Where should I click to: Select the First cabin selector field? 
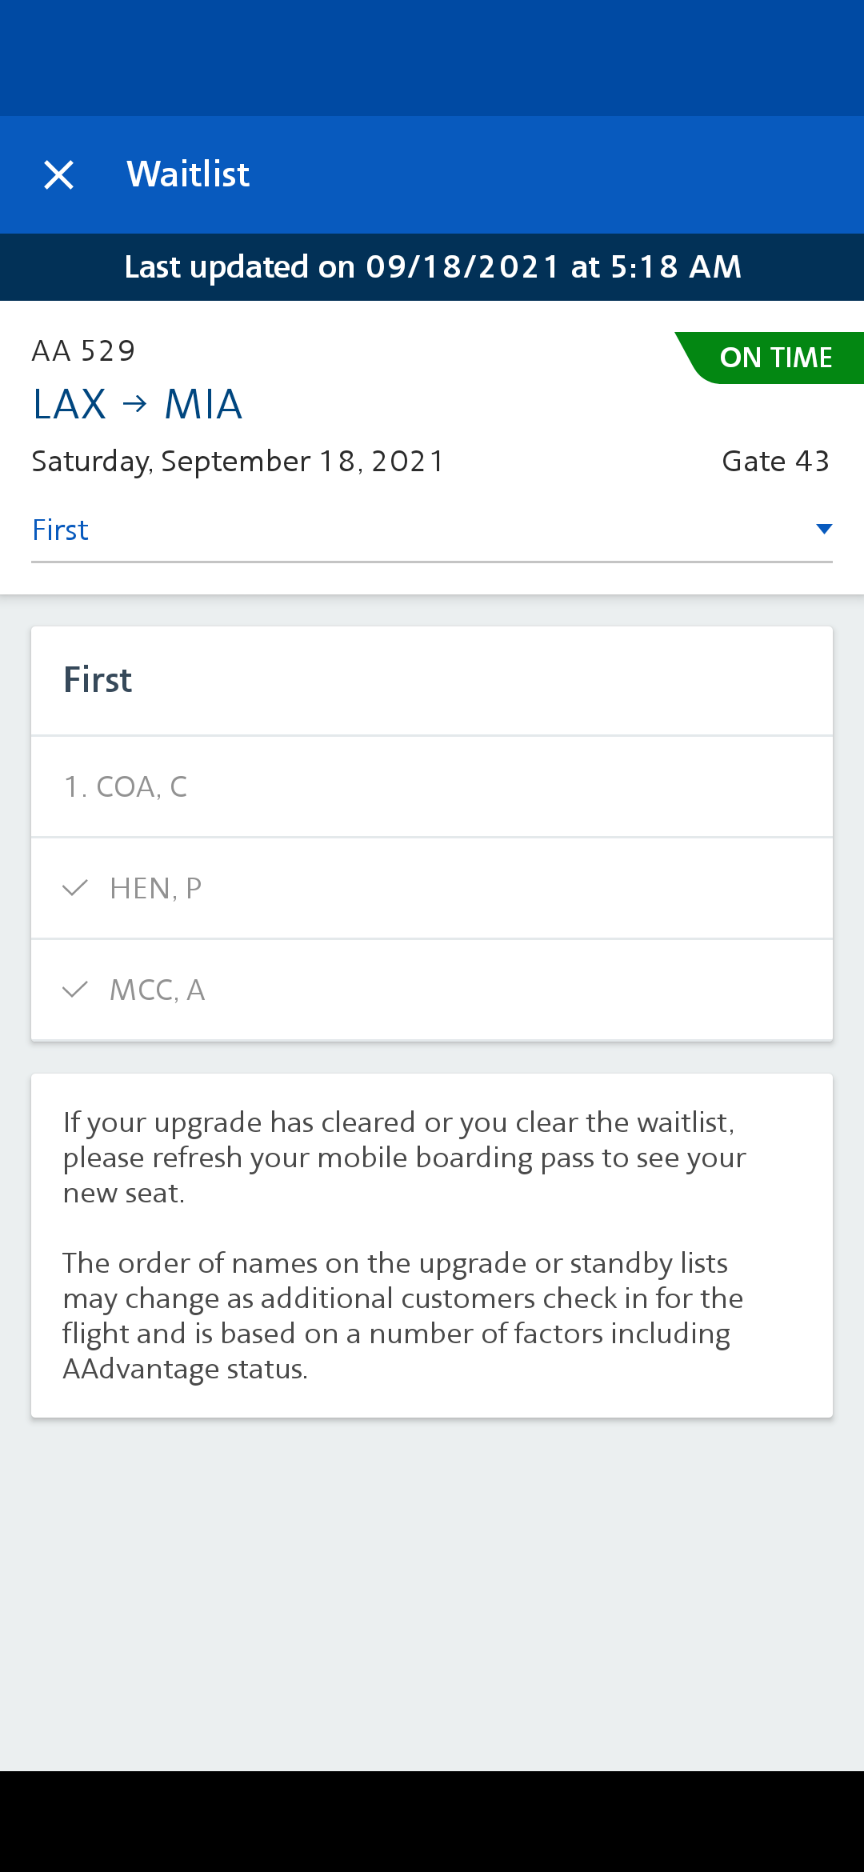click(432, 530)
